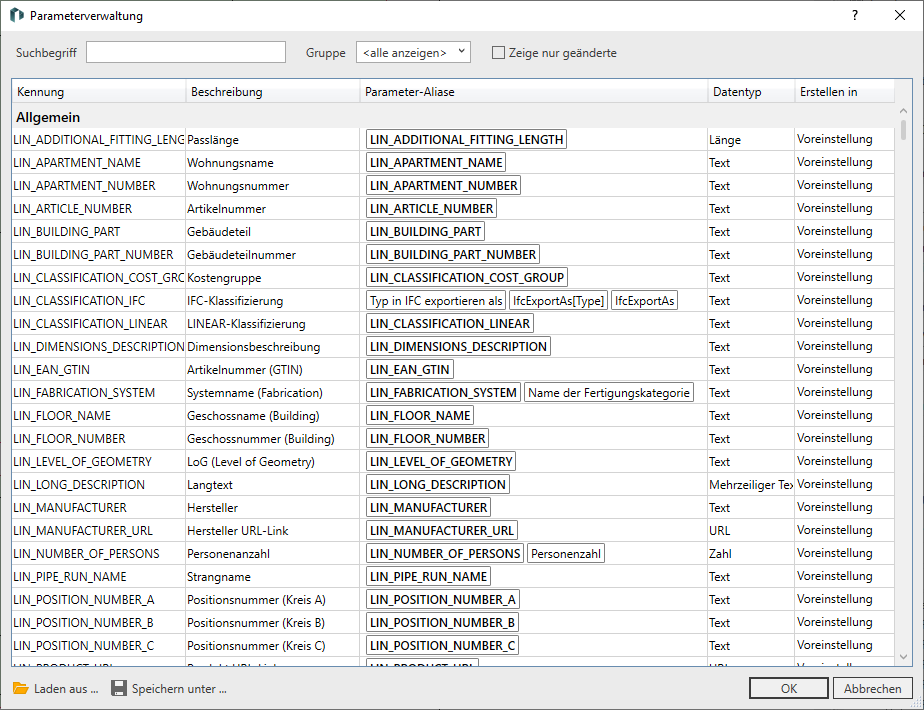Open the help question mark in title bar
924x710 pixels.
[x=854, y=15]
